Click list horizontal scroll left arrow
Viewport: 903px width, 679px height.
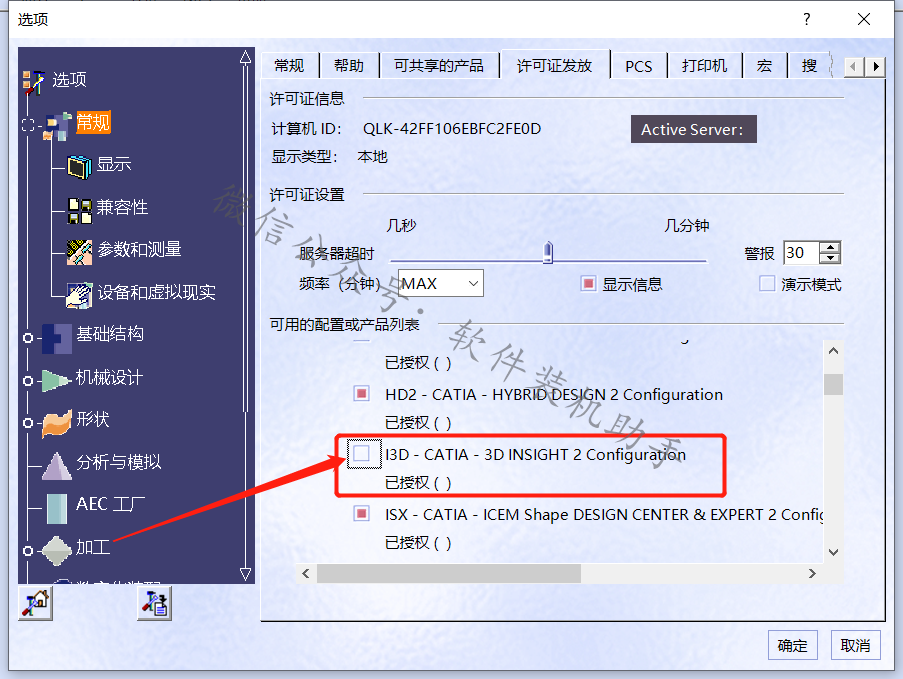click(x=306, y=573)
